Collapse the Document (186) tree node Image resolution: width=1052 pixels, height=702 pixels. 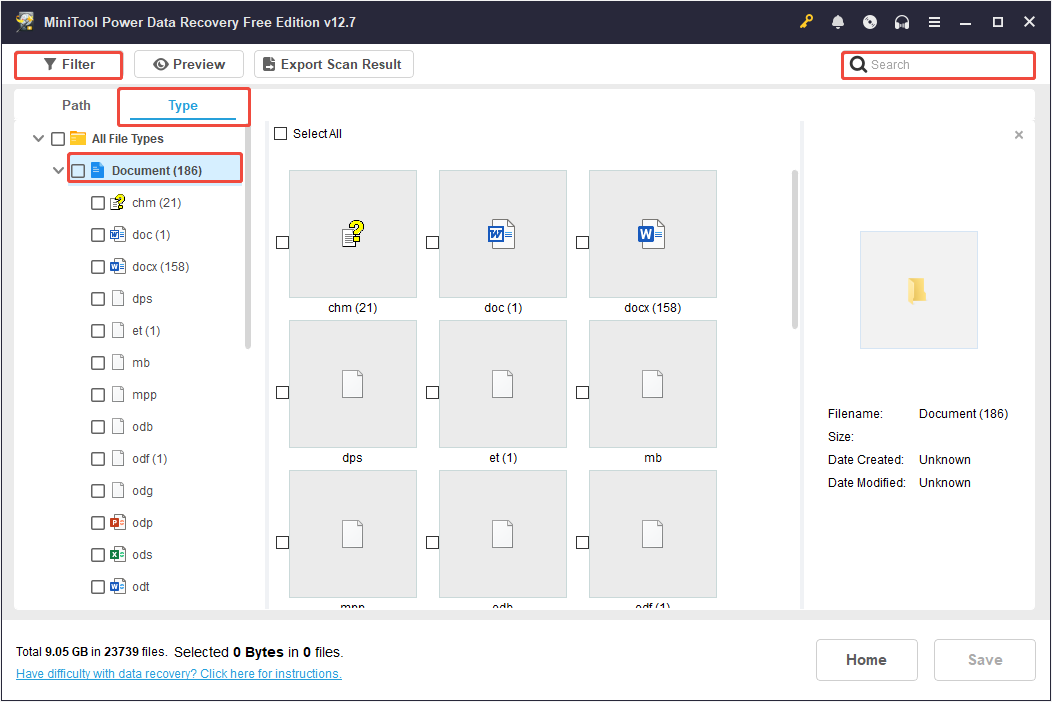tap(58, 169)
